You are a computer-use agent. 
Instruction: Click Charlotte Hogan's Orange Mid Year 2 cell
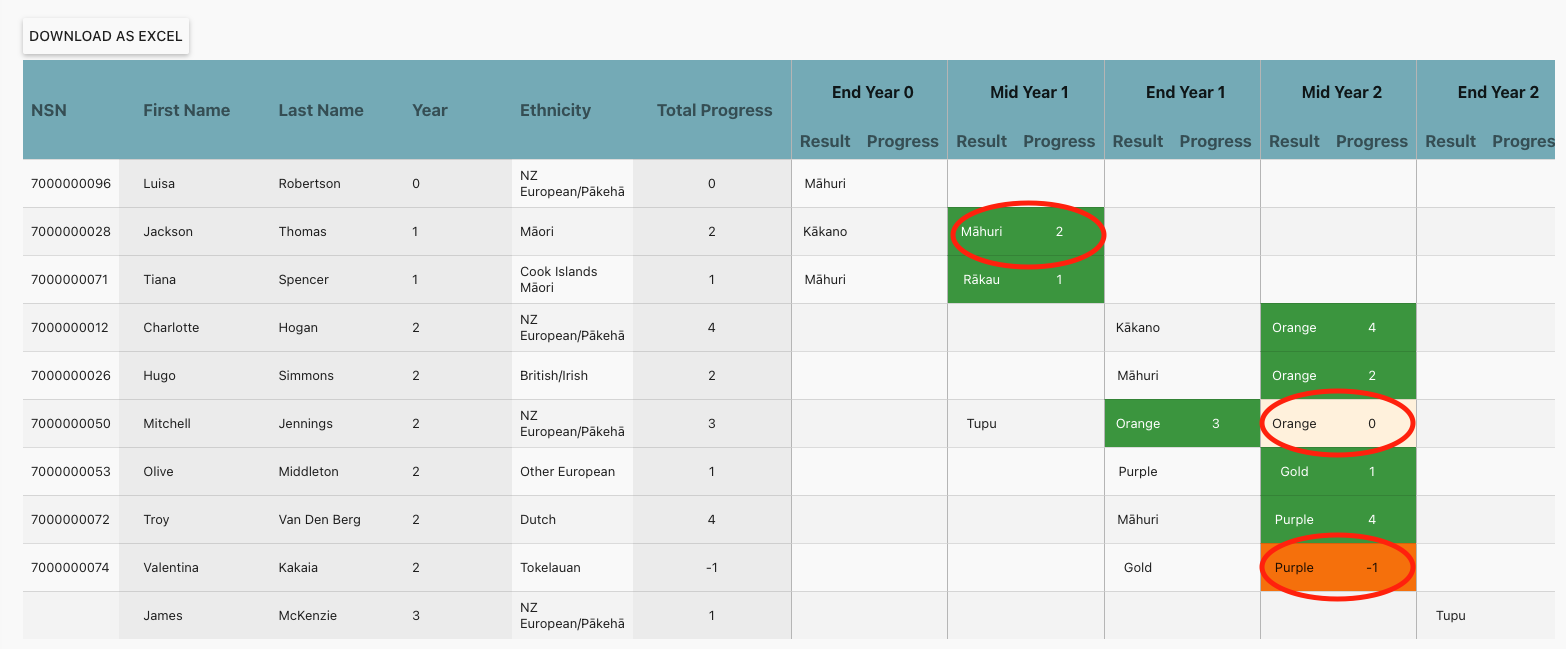click(x=1337, y=327)
